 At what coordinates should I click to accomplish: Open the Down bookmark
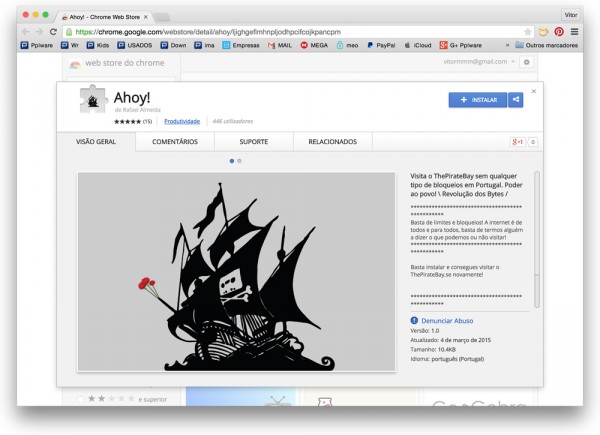[x=173, y=45]
